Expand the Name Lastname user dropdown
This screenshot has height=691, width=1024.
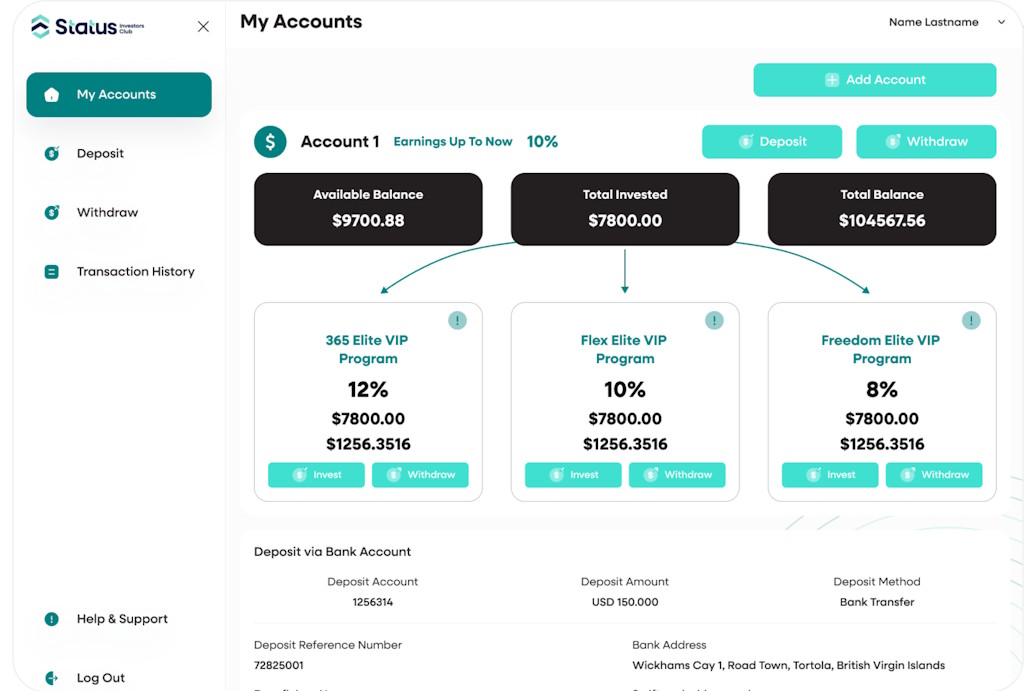[1001, 22]
